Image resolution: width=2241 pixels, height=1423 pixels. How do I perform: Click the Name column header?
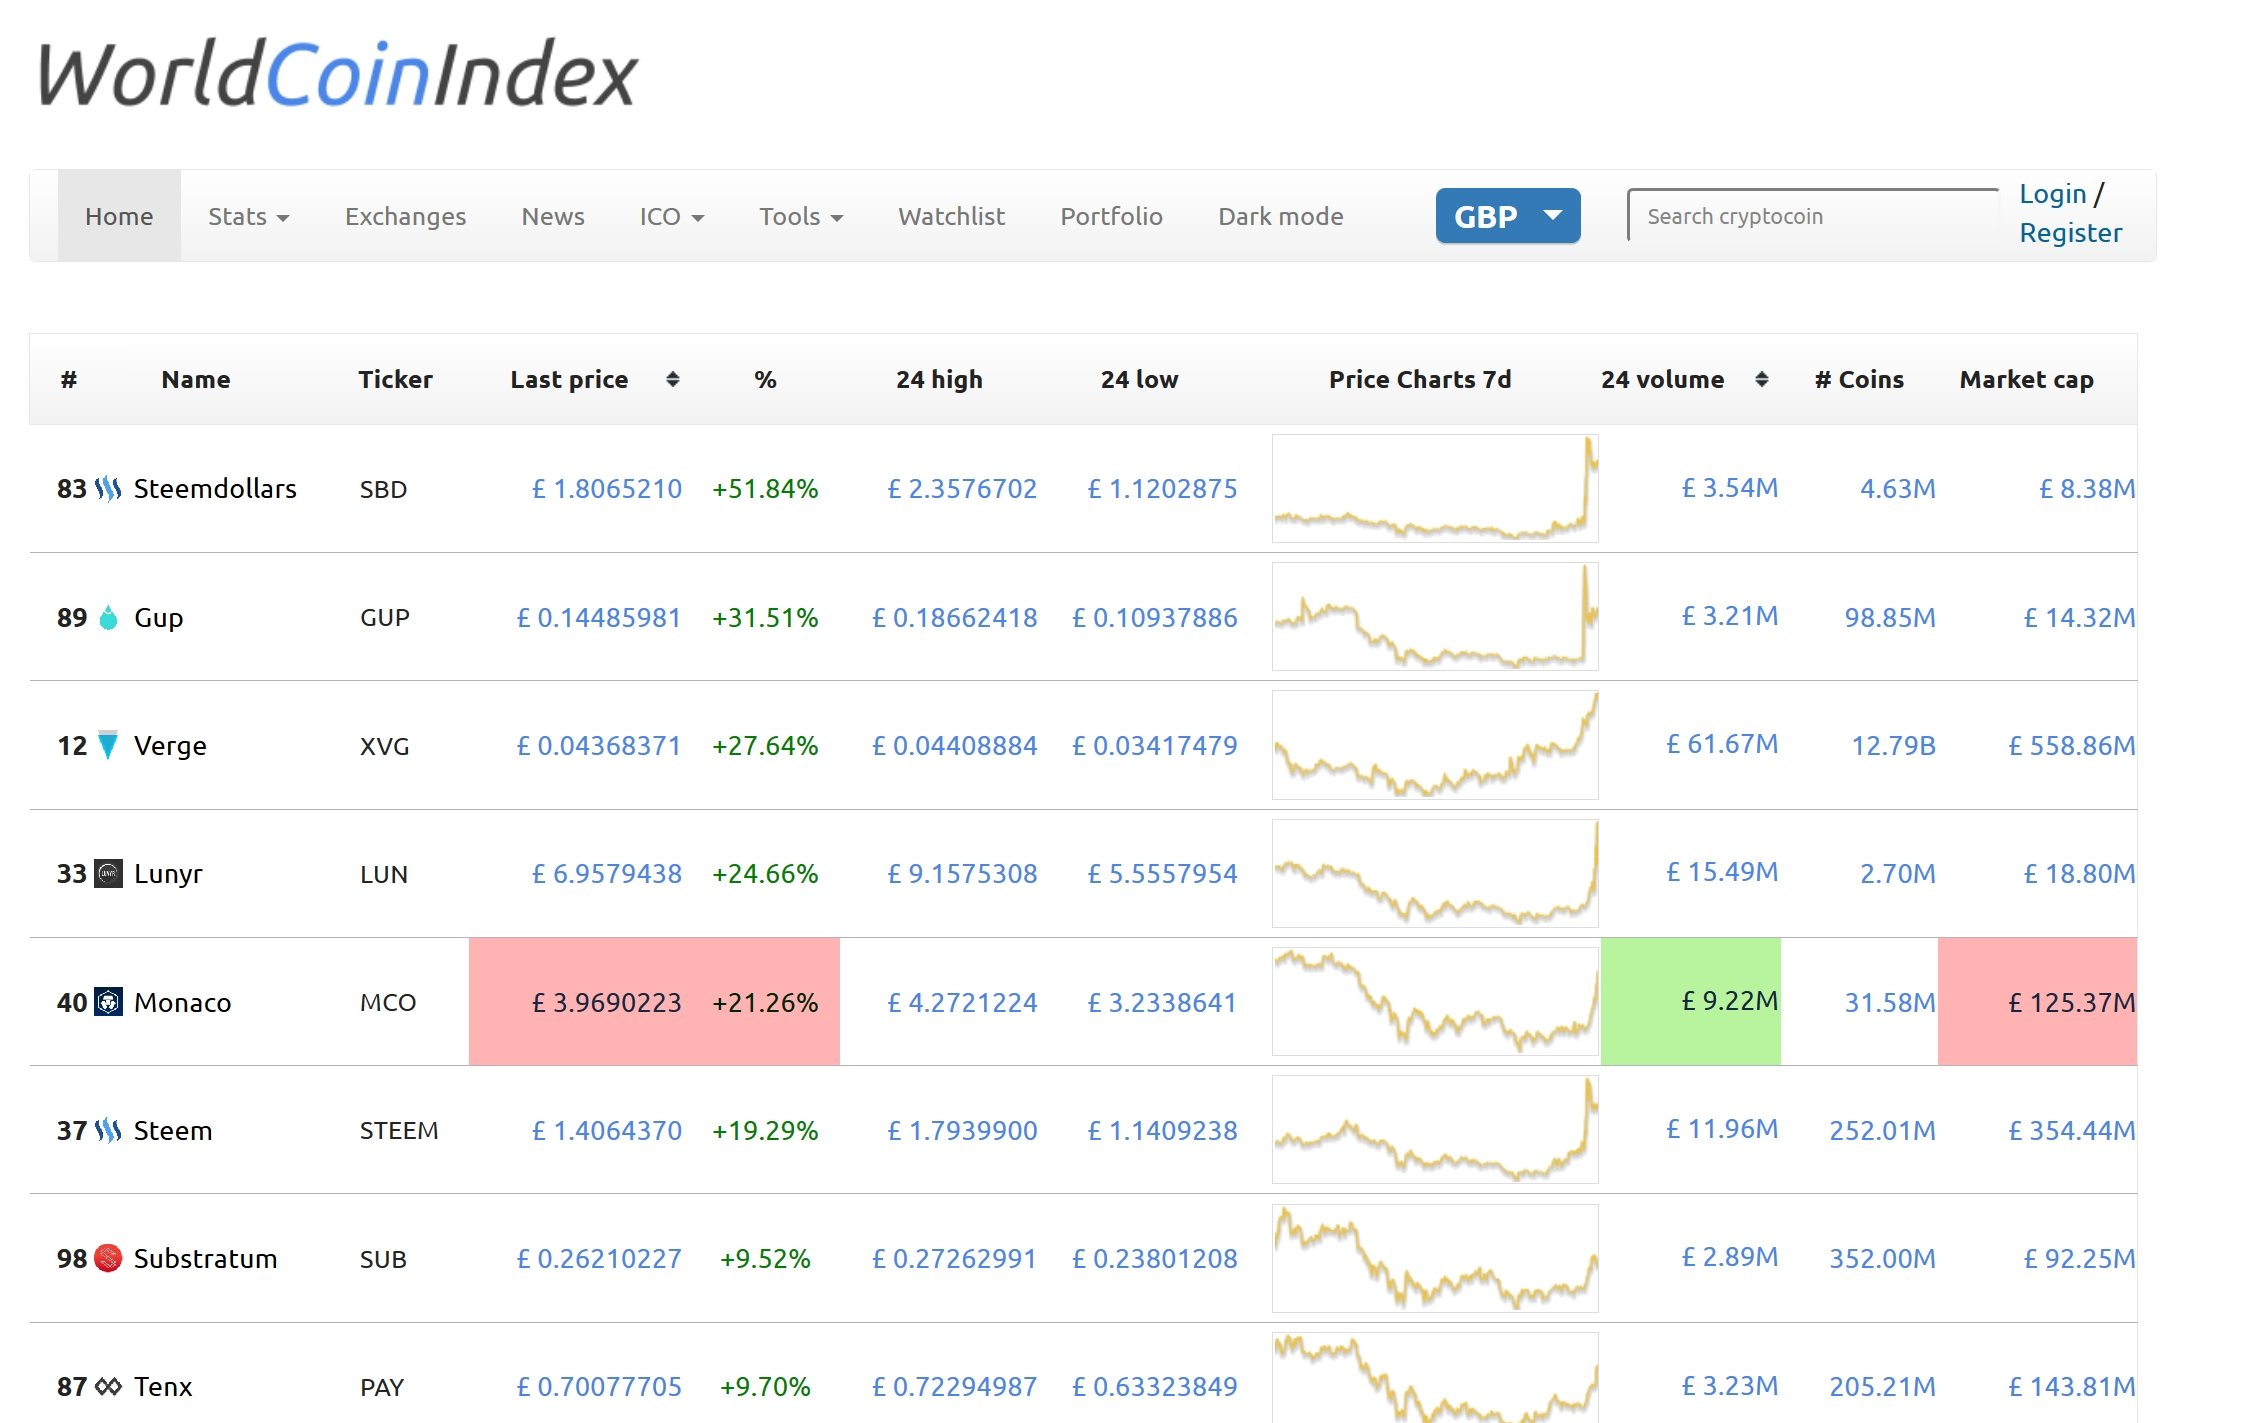(x=196, y=379)
